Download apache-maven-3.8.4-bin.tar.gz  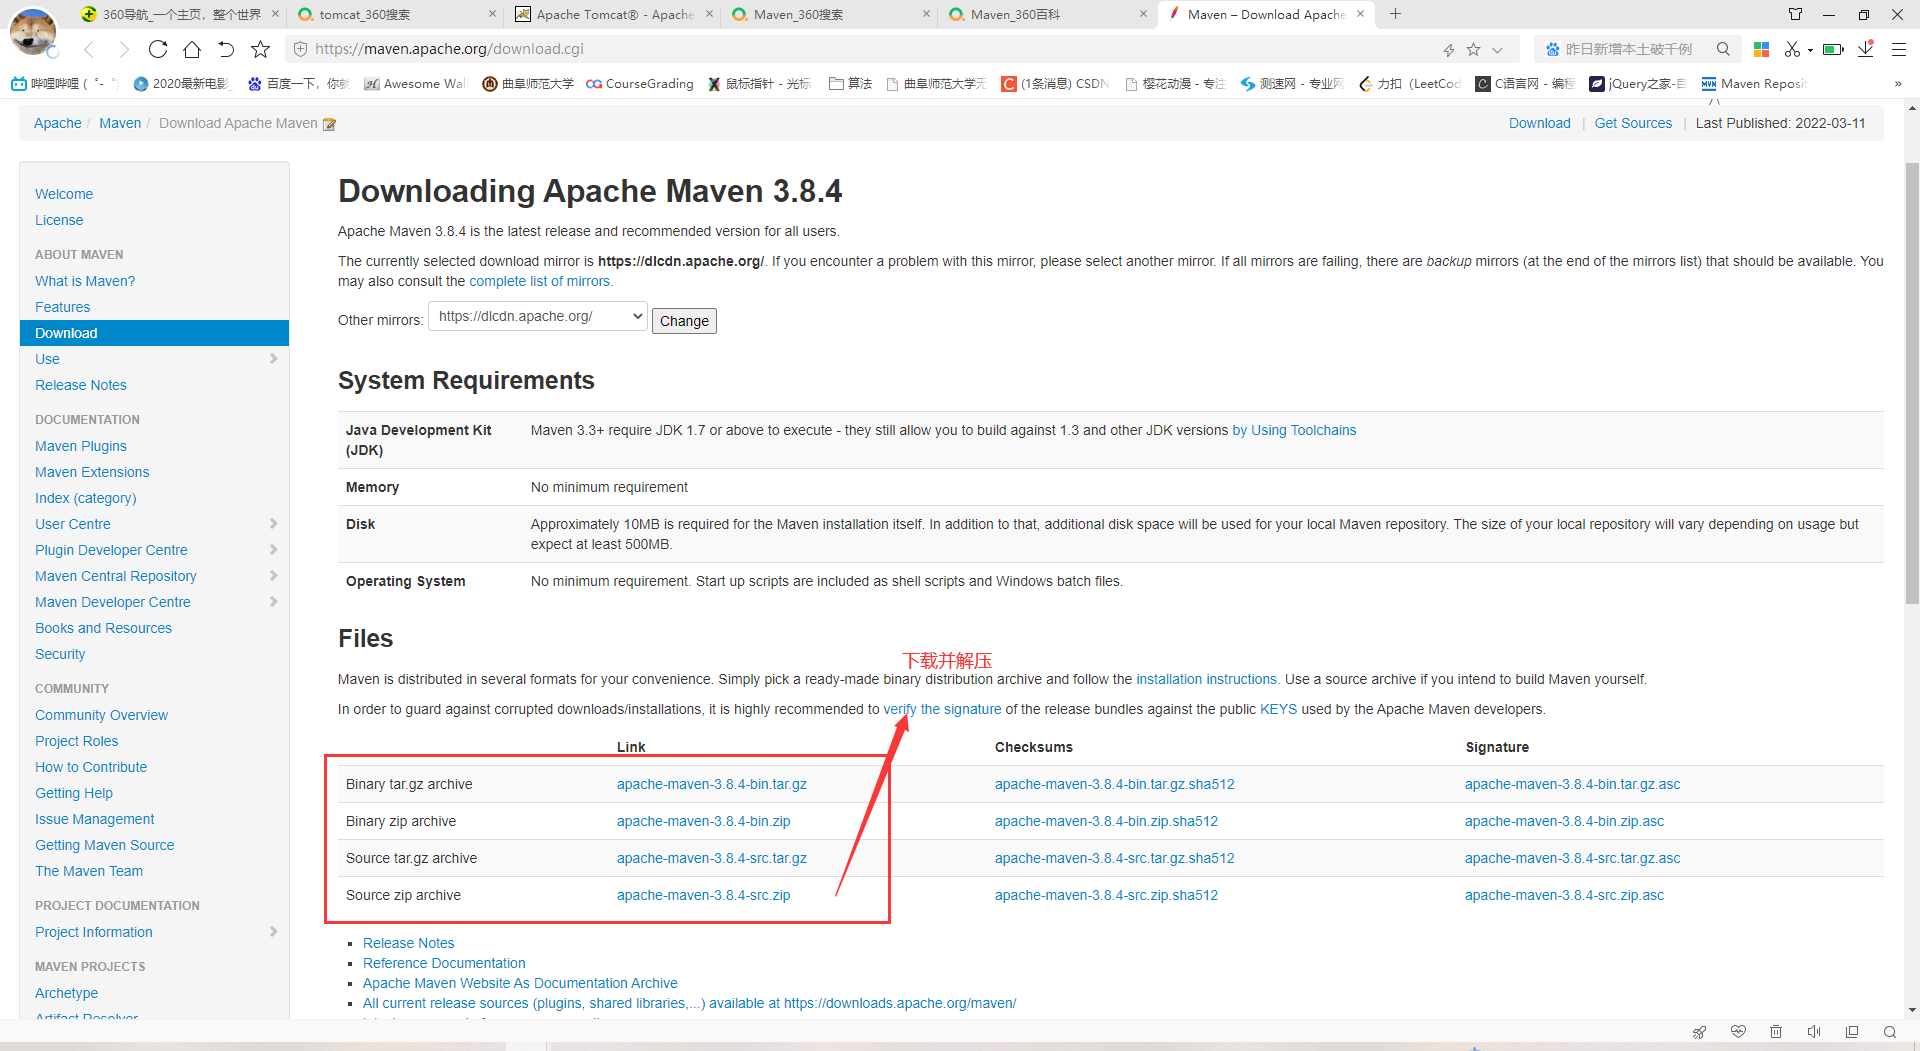tap(711, 784)
